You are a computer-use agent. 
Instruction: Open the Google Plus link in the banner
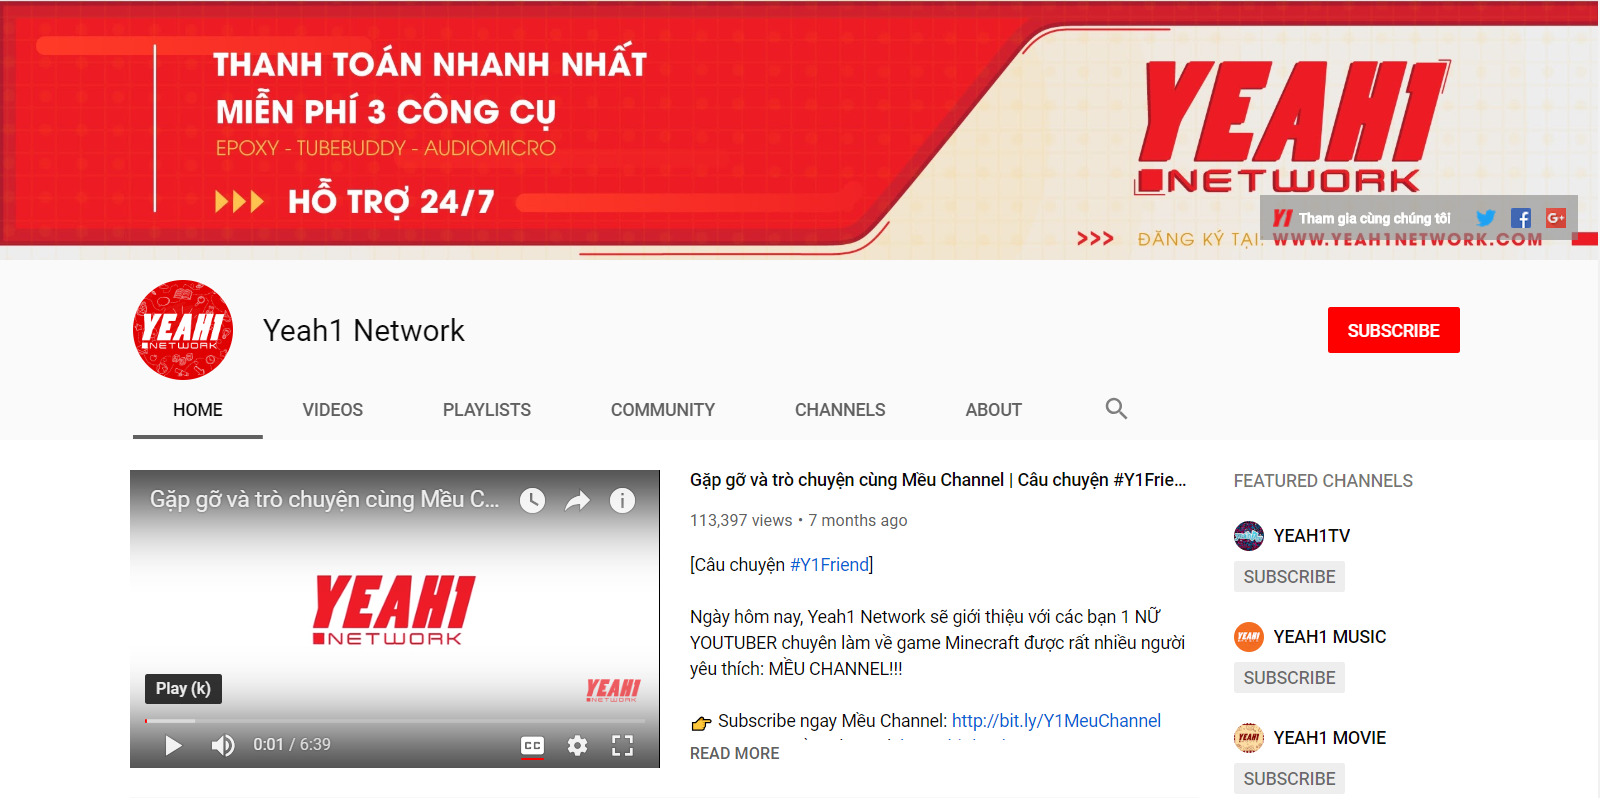(1556, 218)
